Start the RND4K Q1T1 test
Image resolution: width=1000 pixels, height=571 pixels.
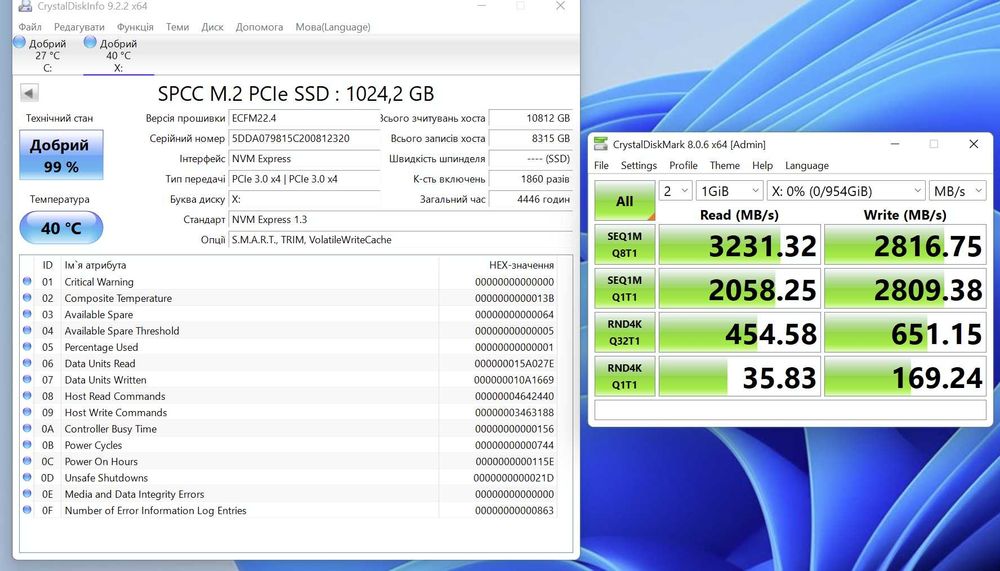625,376
